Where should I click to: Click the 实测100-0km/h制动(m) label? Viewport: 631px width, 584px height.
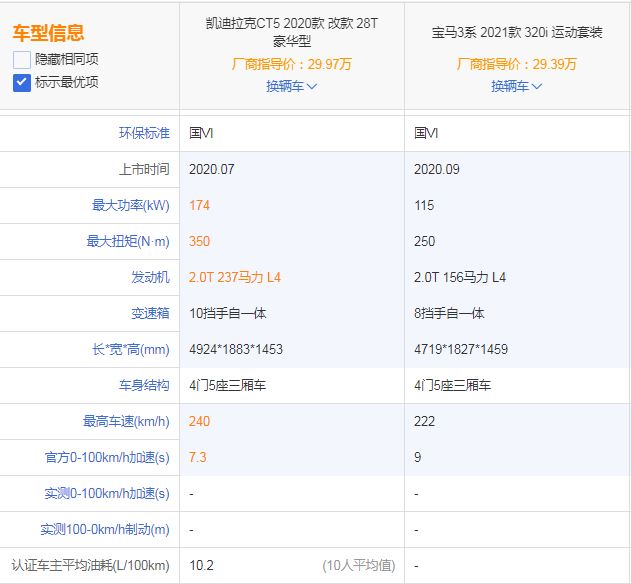(x=105, y=529)
